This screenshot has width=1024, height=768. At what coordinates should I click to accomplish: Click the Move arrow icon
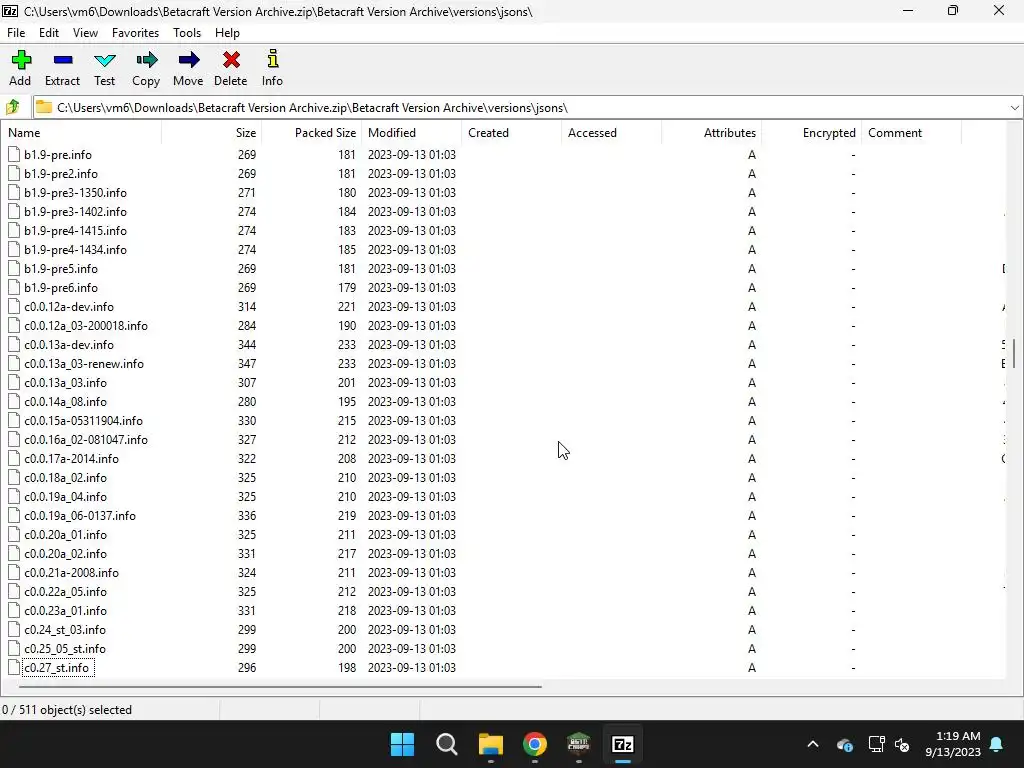point(189,61)
